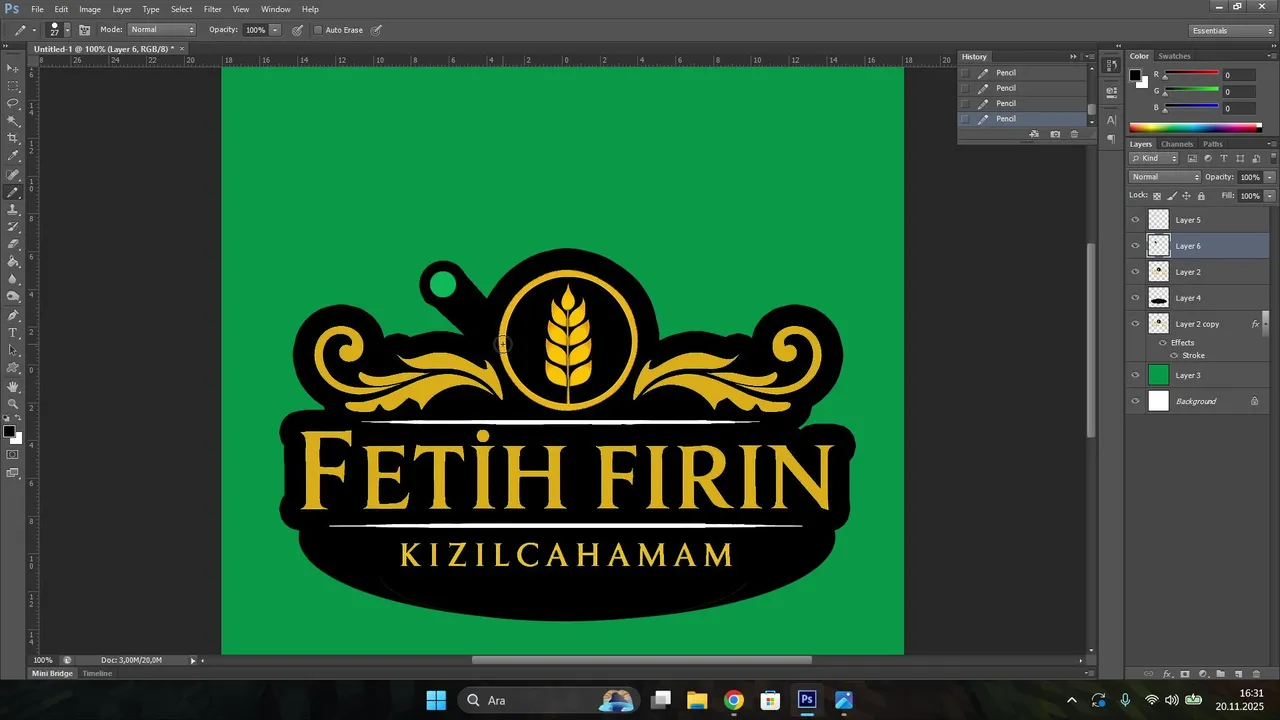Hide Layer 4 visibility eye
Screen dimensions: 1280x720
1135,298
